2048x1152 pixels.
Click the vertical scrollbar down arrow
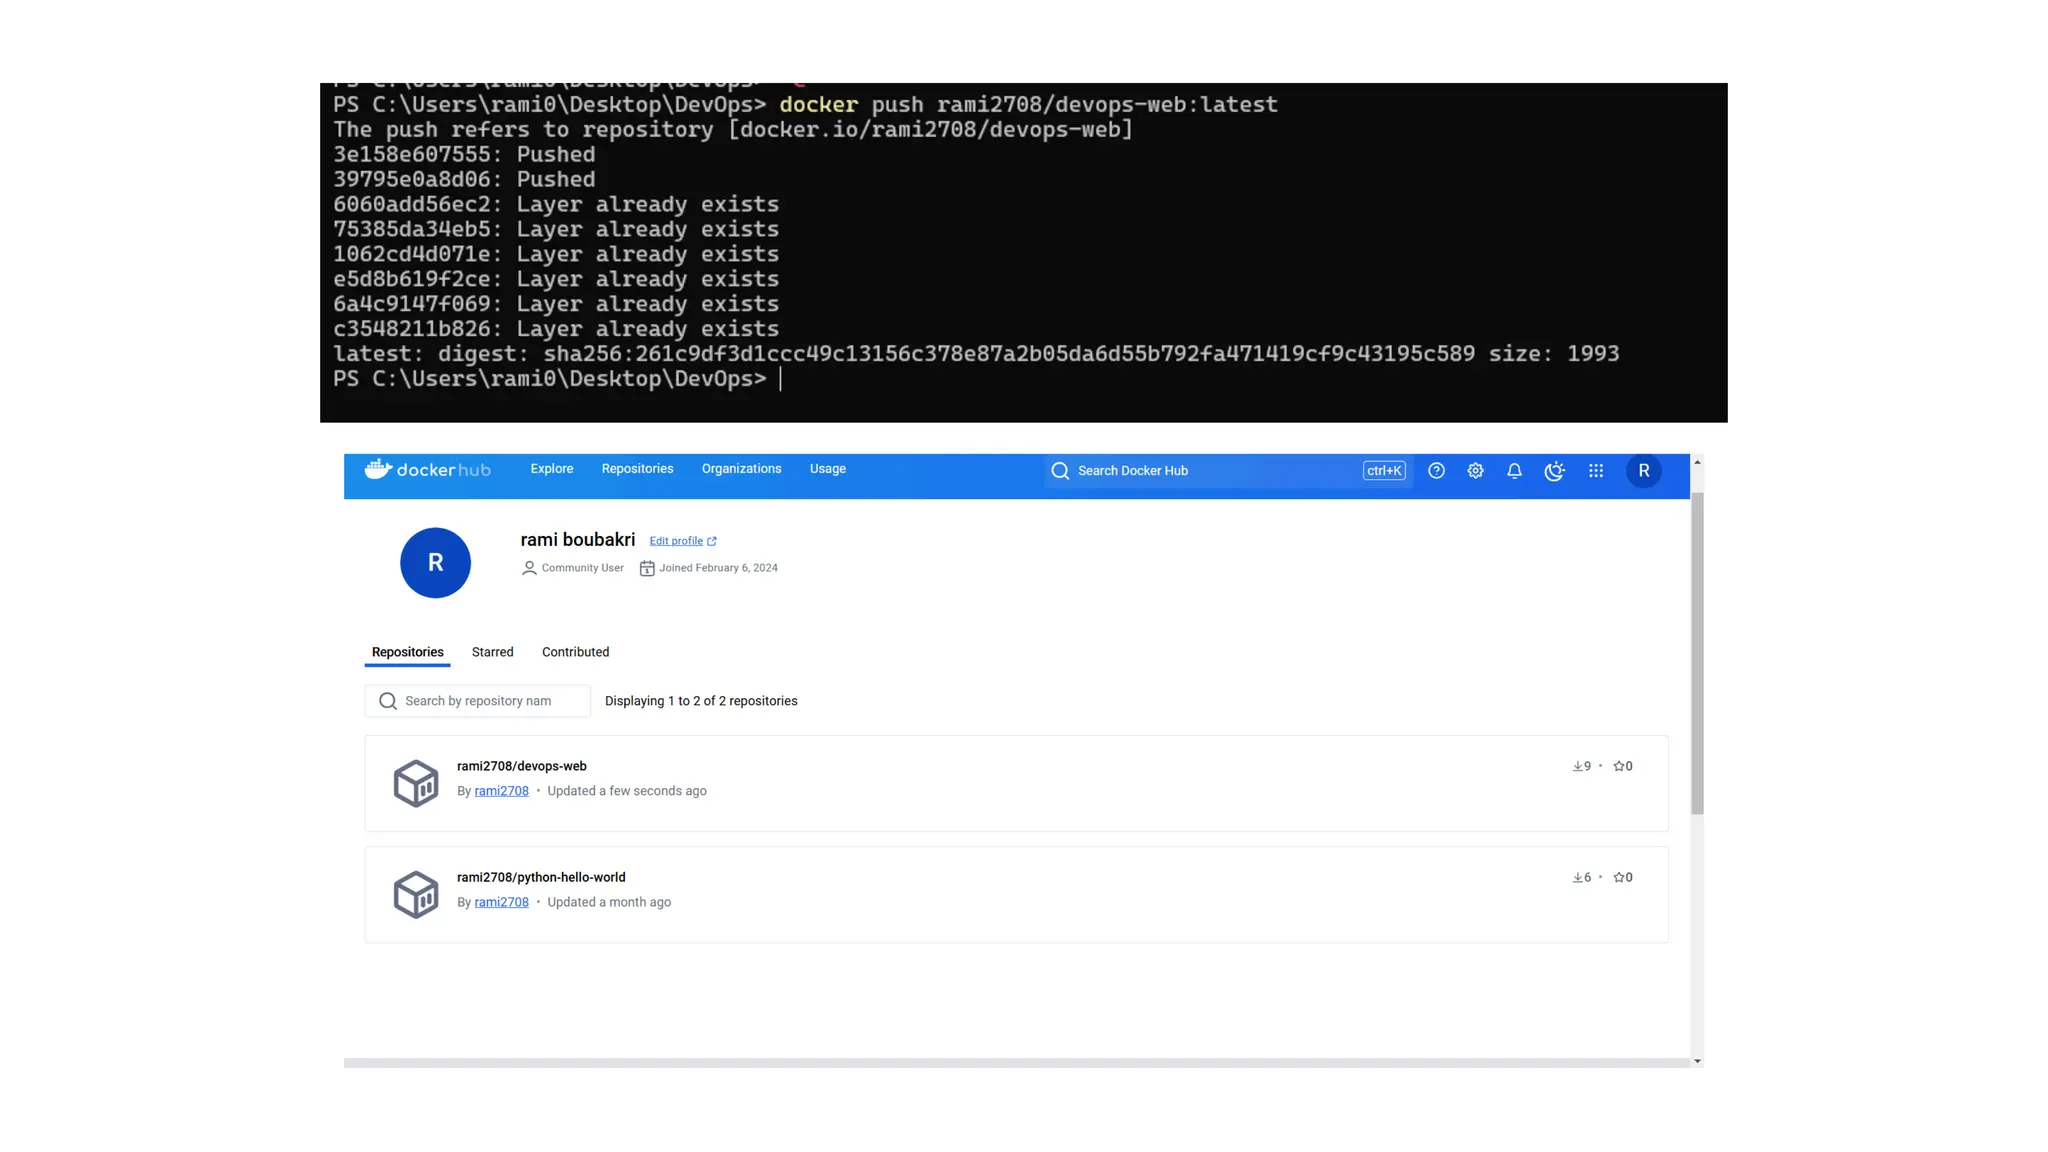click(x=1697, y=1061)
